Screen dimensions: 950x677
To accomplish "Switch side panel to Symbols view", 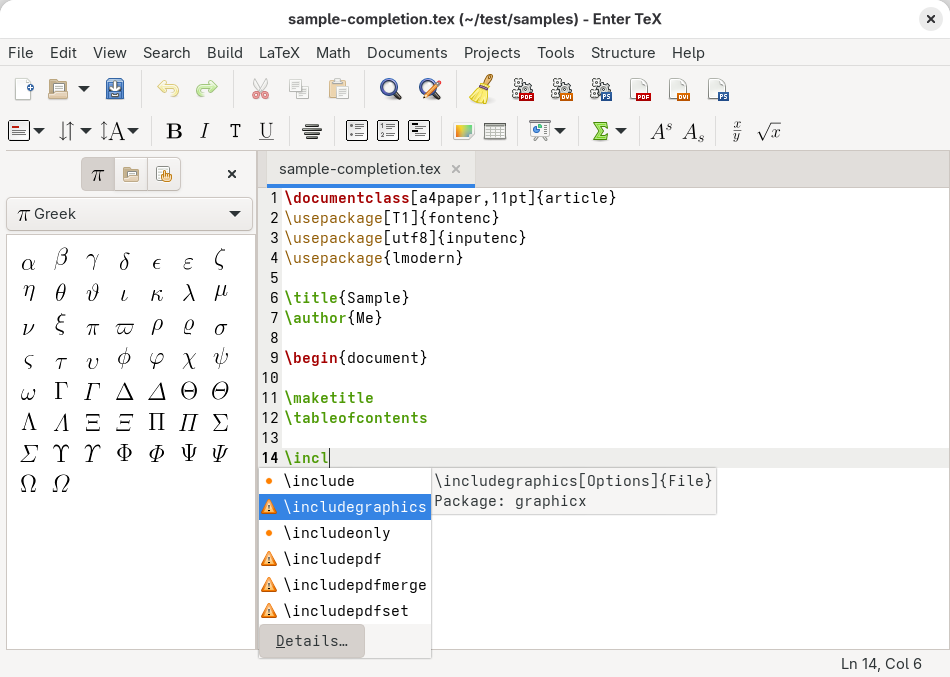I will 97,174.
